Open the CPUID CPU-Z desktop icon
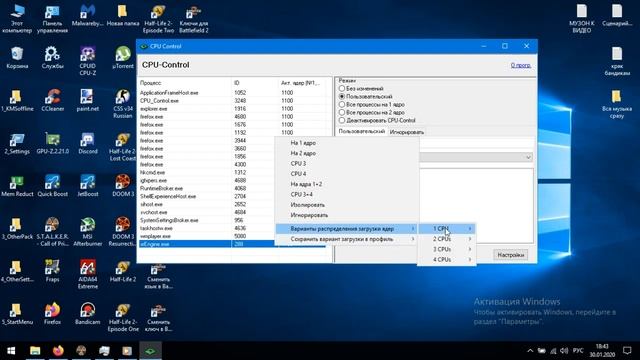 (88, 61)
